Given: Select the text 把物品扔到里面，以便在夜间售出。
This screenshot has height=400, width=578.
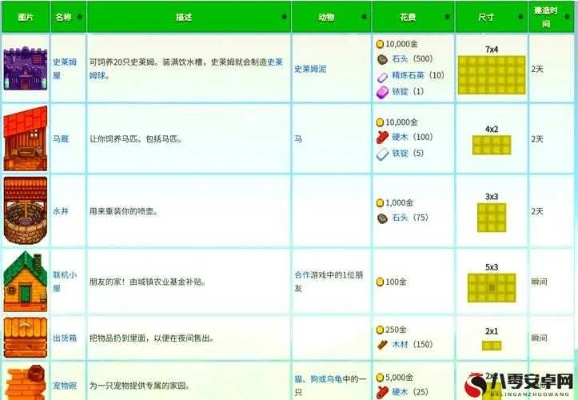Looking at the screenshot, I should pyautogui.click(x=152, y=338).
